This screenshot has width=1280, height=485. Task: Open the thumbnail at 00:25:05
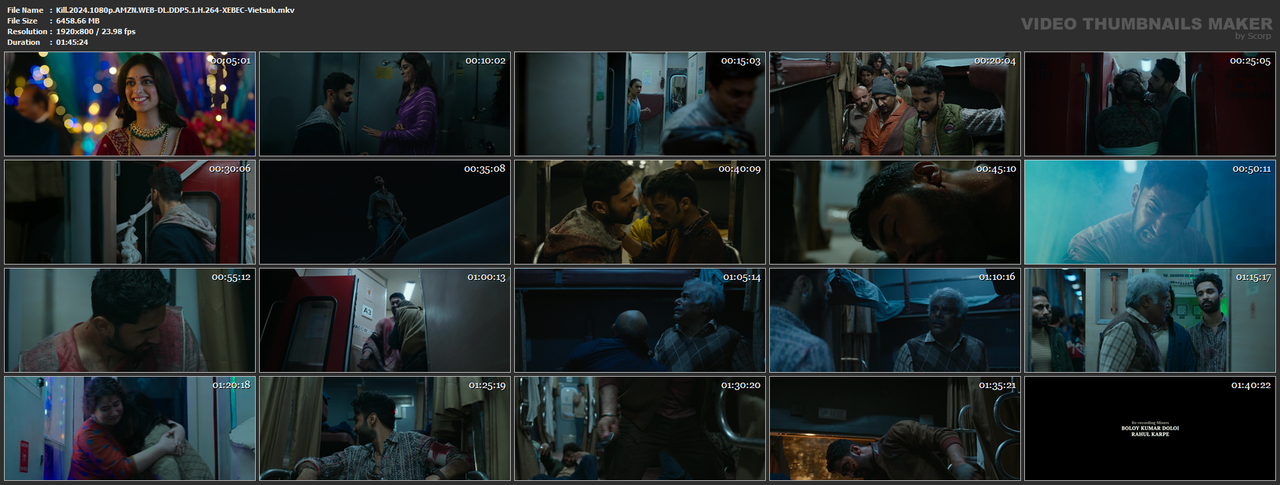point(1150,104)
